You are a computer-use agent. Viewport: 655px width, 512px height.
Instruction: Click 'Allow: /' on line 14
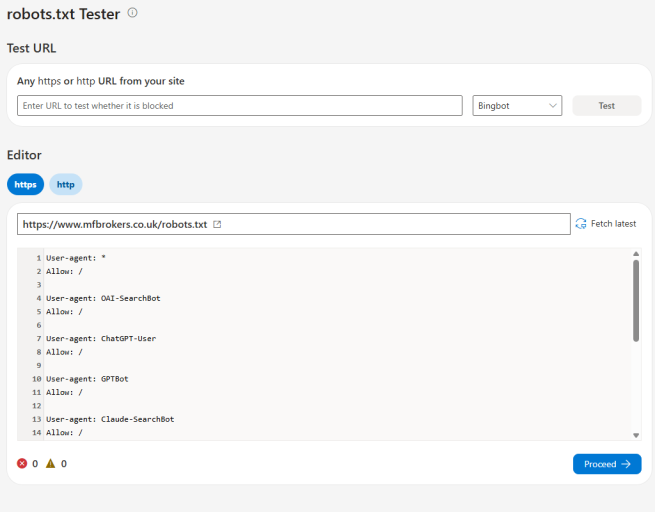64,433
